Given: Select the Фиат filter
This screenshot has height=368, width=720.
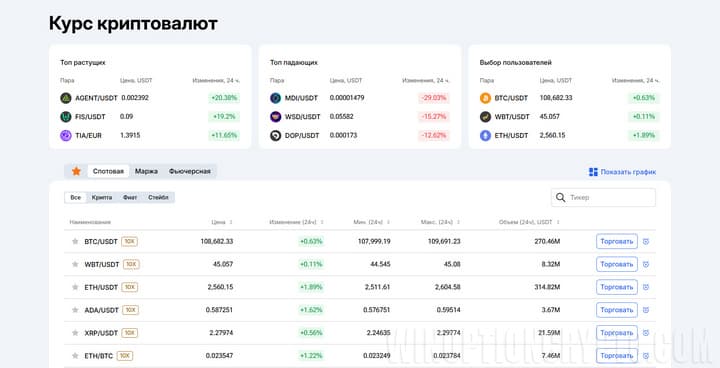Looking at the screenshot, I should click(x=130, y=198).
